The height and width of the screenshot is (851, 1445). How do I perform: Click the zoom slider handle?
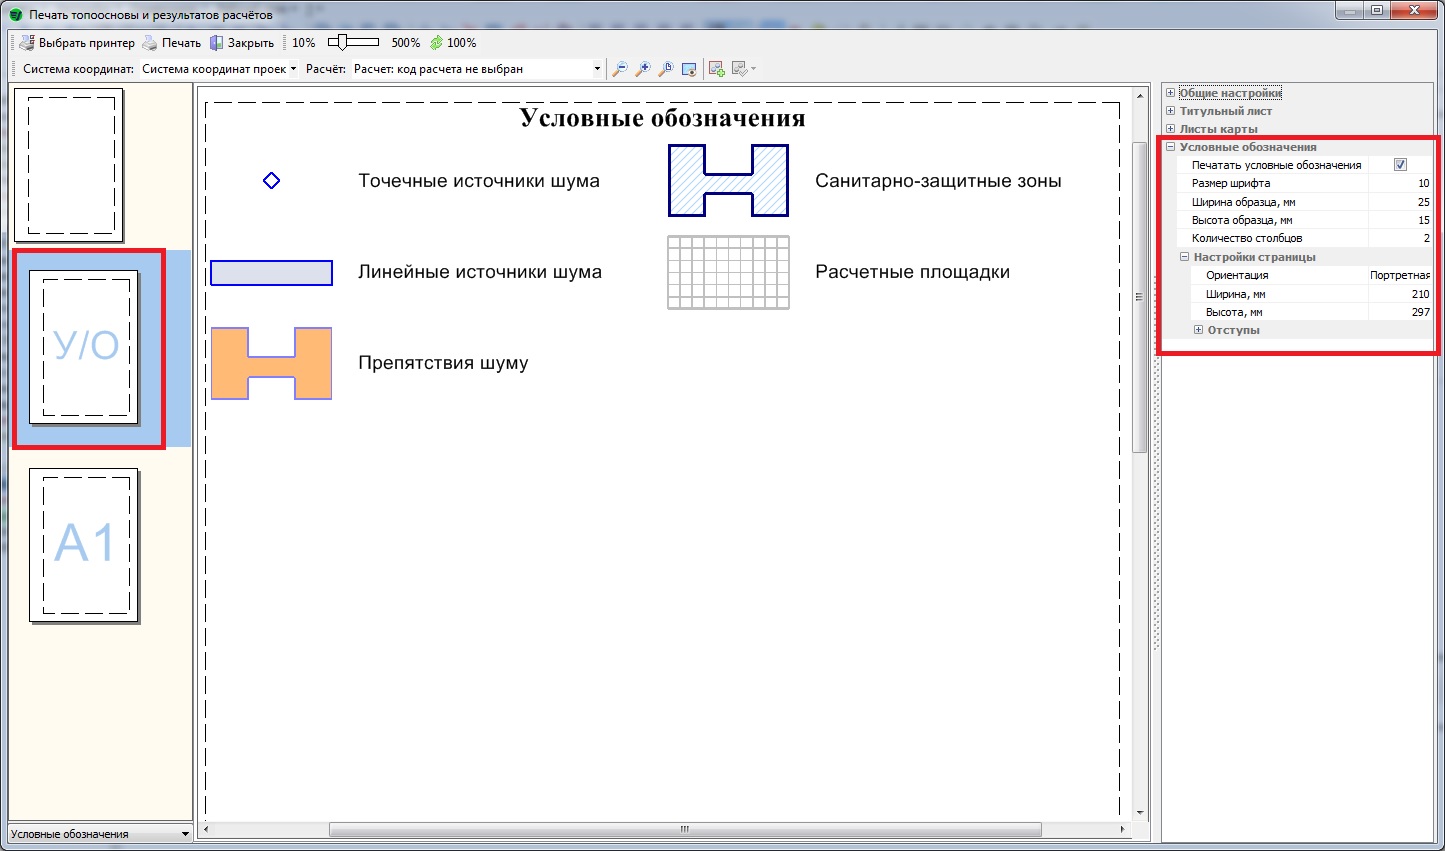point(343,42)
